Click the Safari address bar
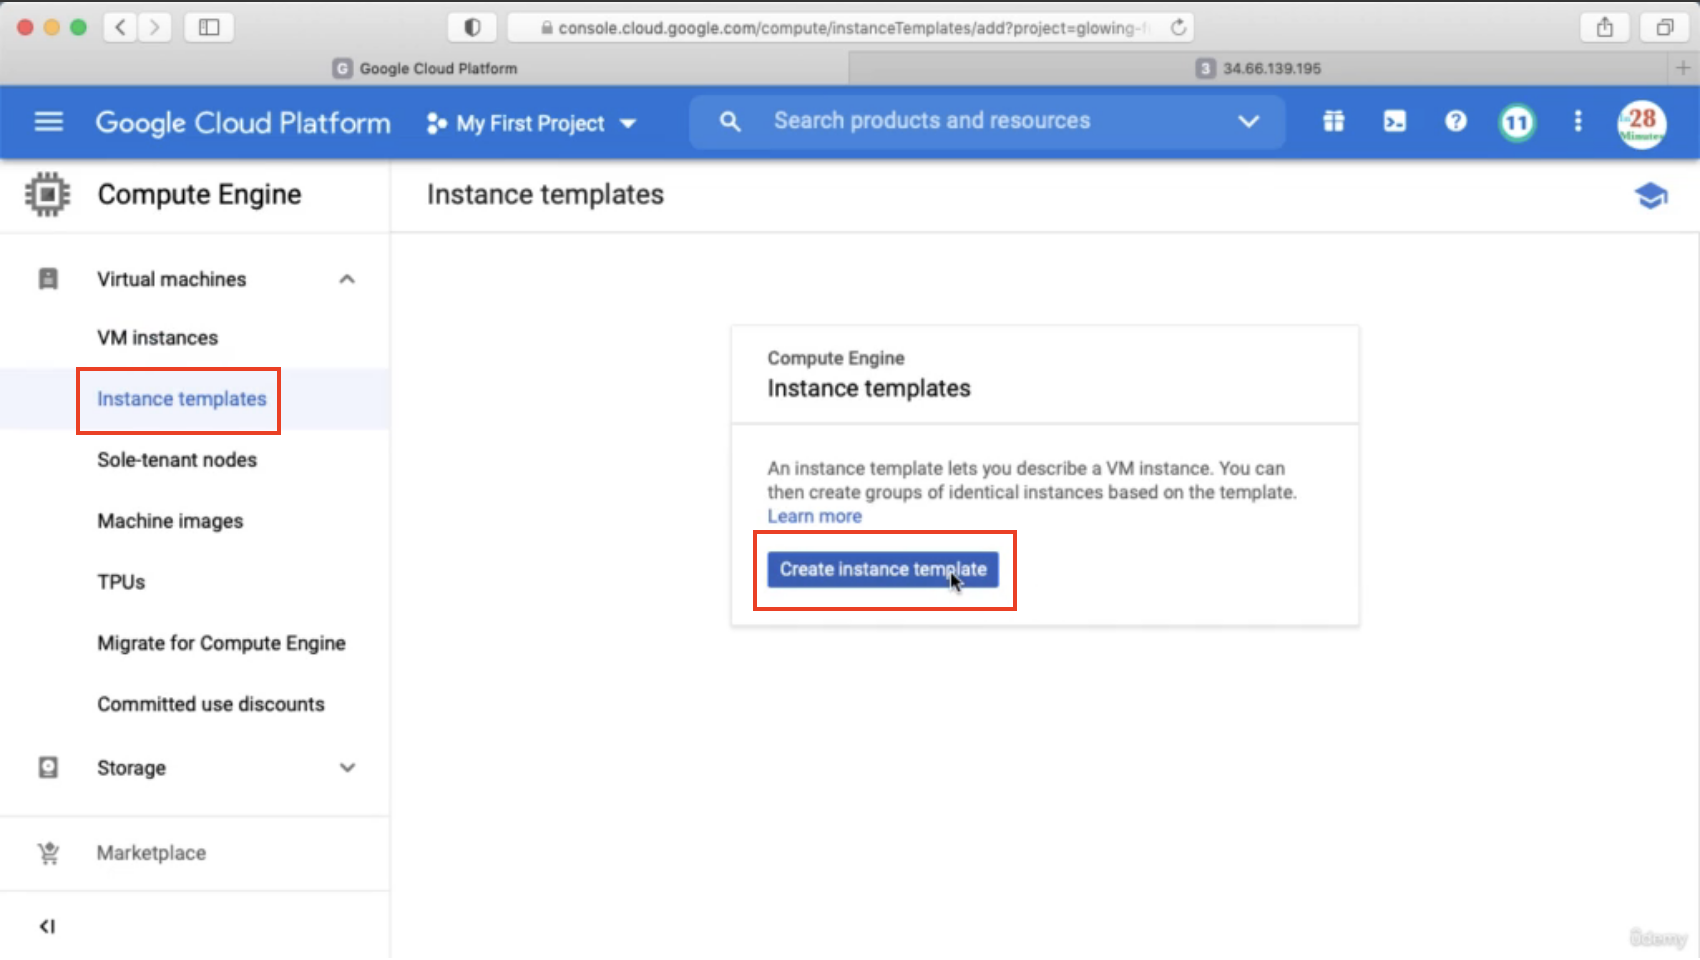This screenshot has width=1700, height=960. click(850, 27)
